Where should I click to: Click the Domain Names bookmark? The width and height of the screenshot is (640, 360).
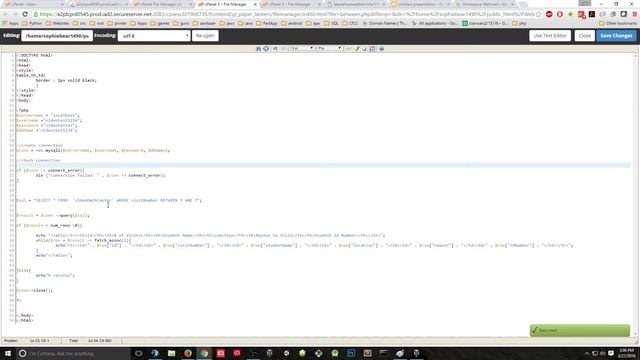click(385, 23)
